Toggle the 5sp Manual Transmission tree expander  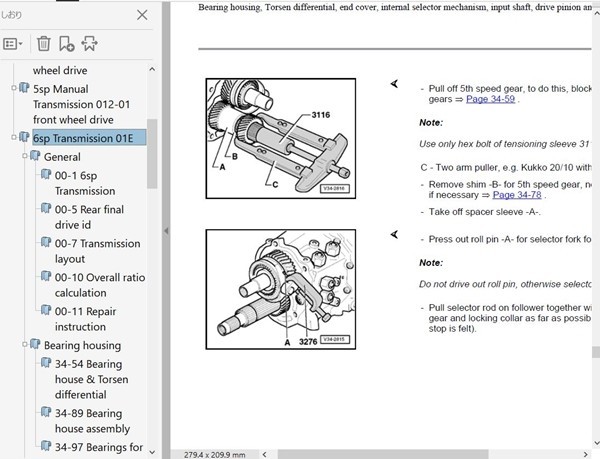pos(14,88)
